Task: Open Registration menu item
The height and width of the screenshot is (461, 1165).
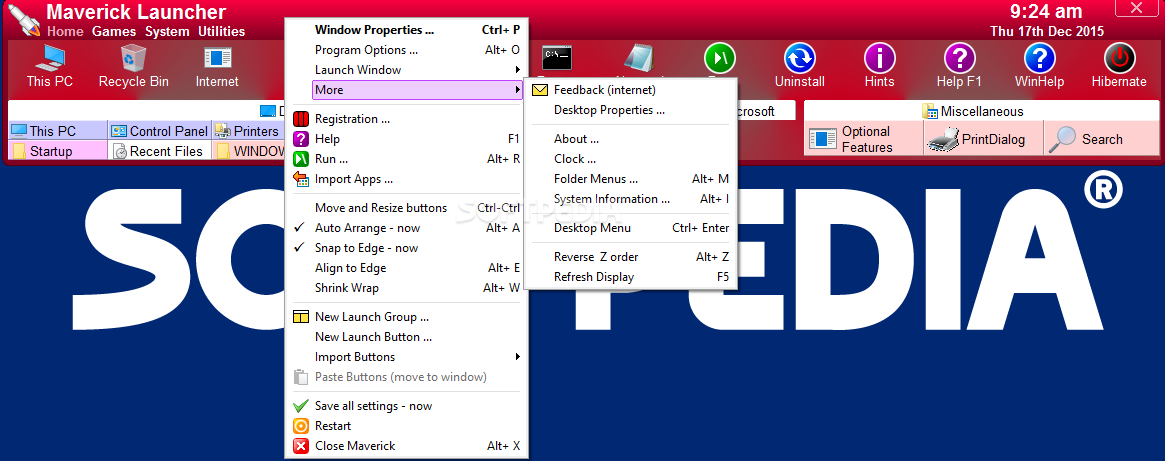Action: point(406,119)
